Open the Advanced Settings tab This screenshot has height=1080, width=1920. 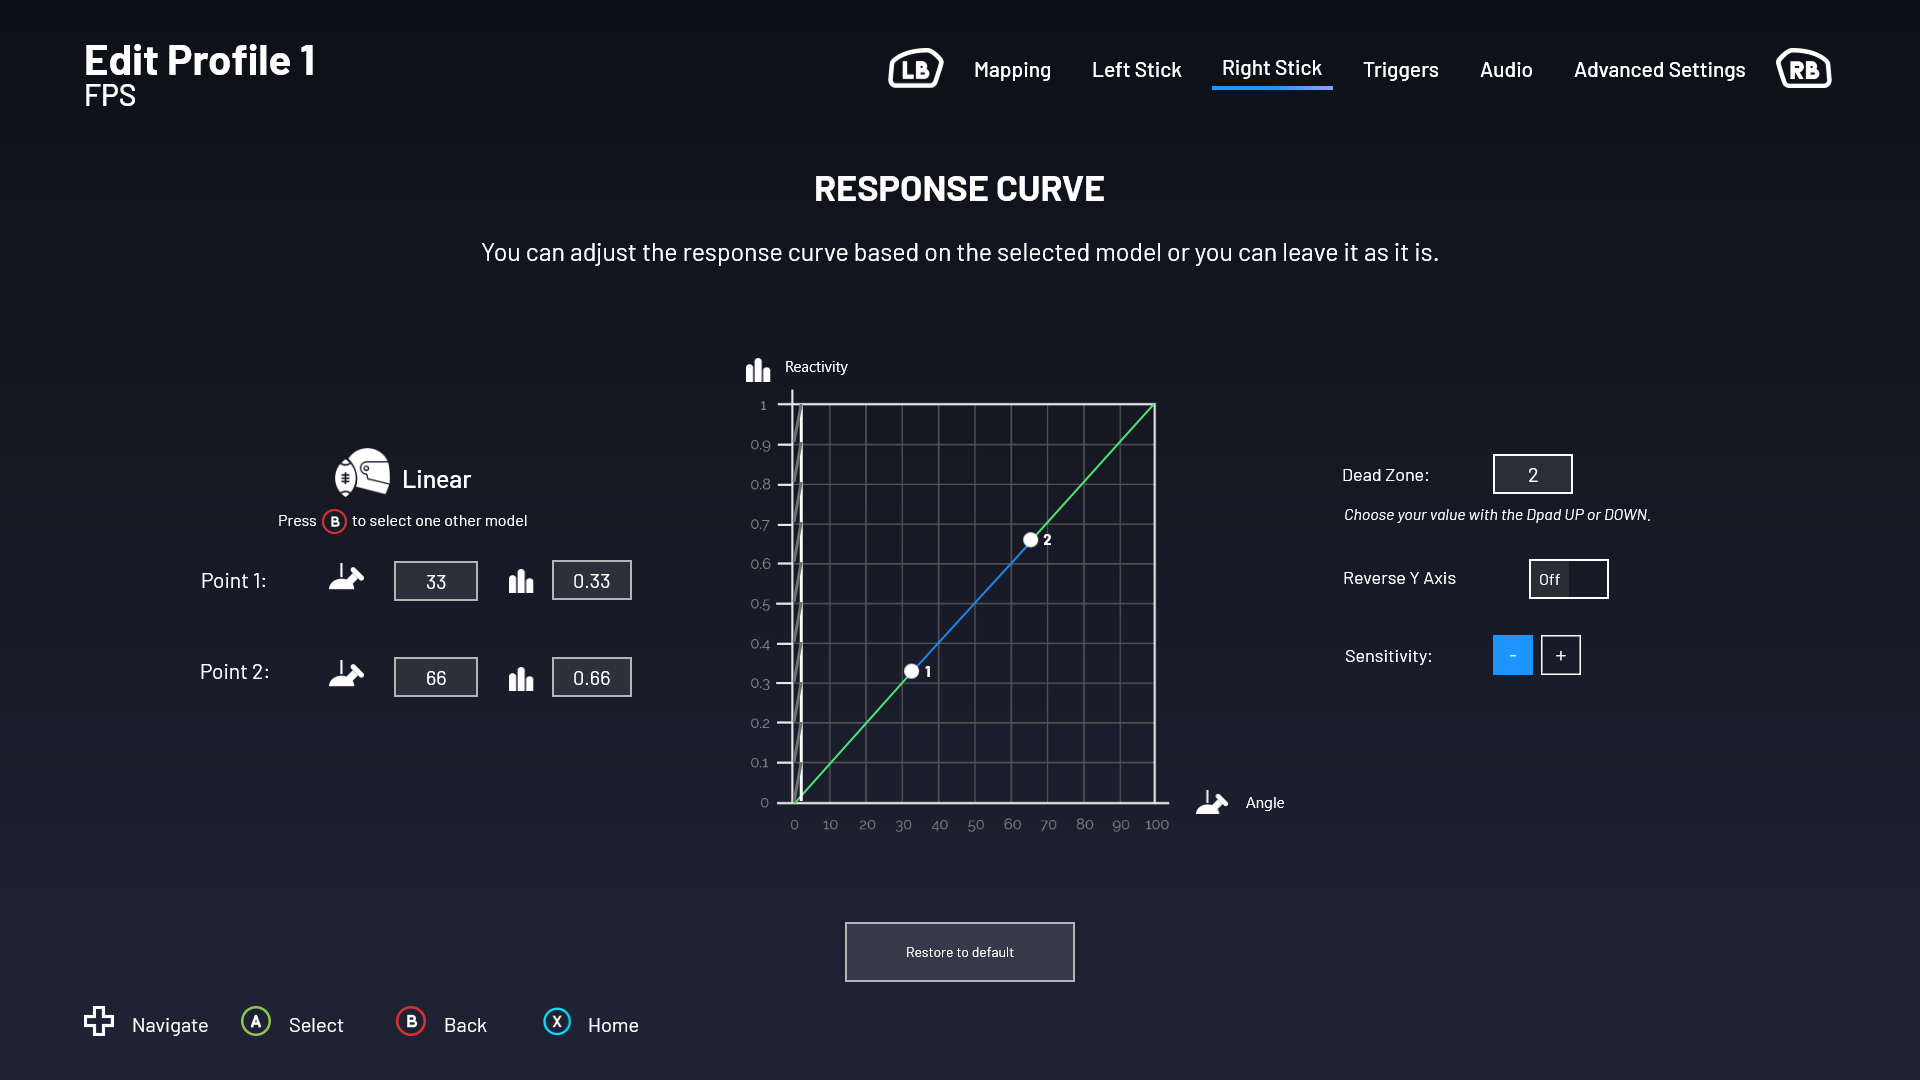[x=1659, y=69]
